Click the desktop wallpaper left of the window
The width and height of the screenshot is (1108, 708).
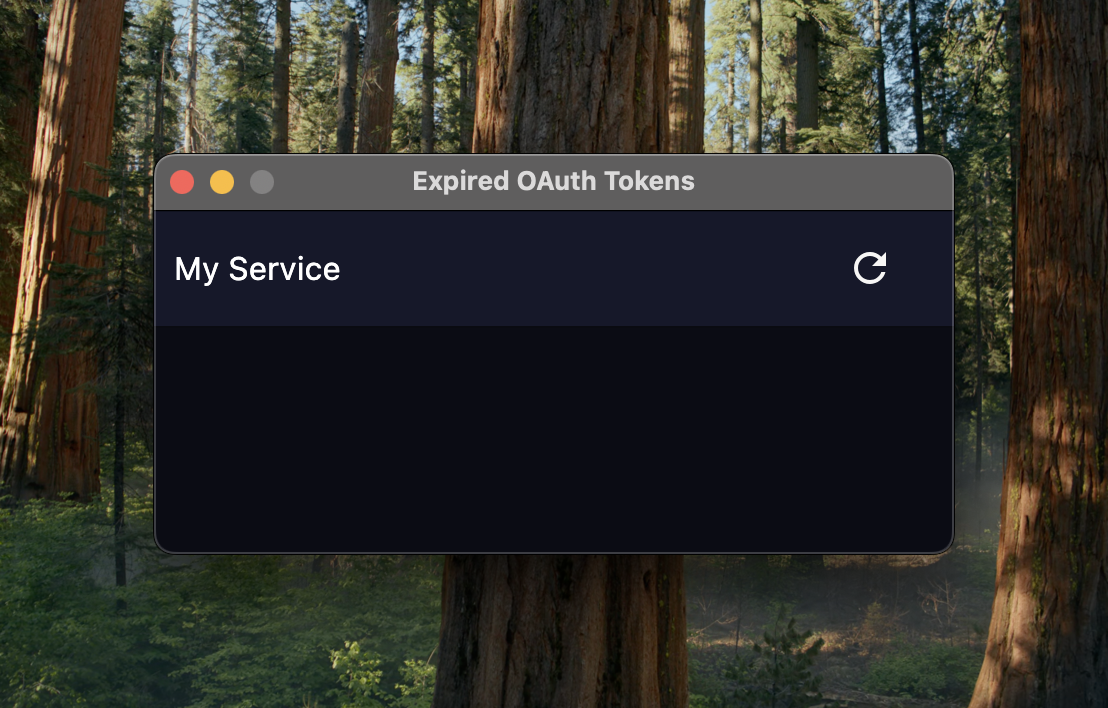76,353
